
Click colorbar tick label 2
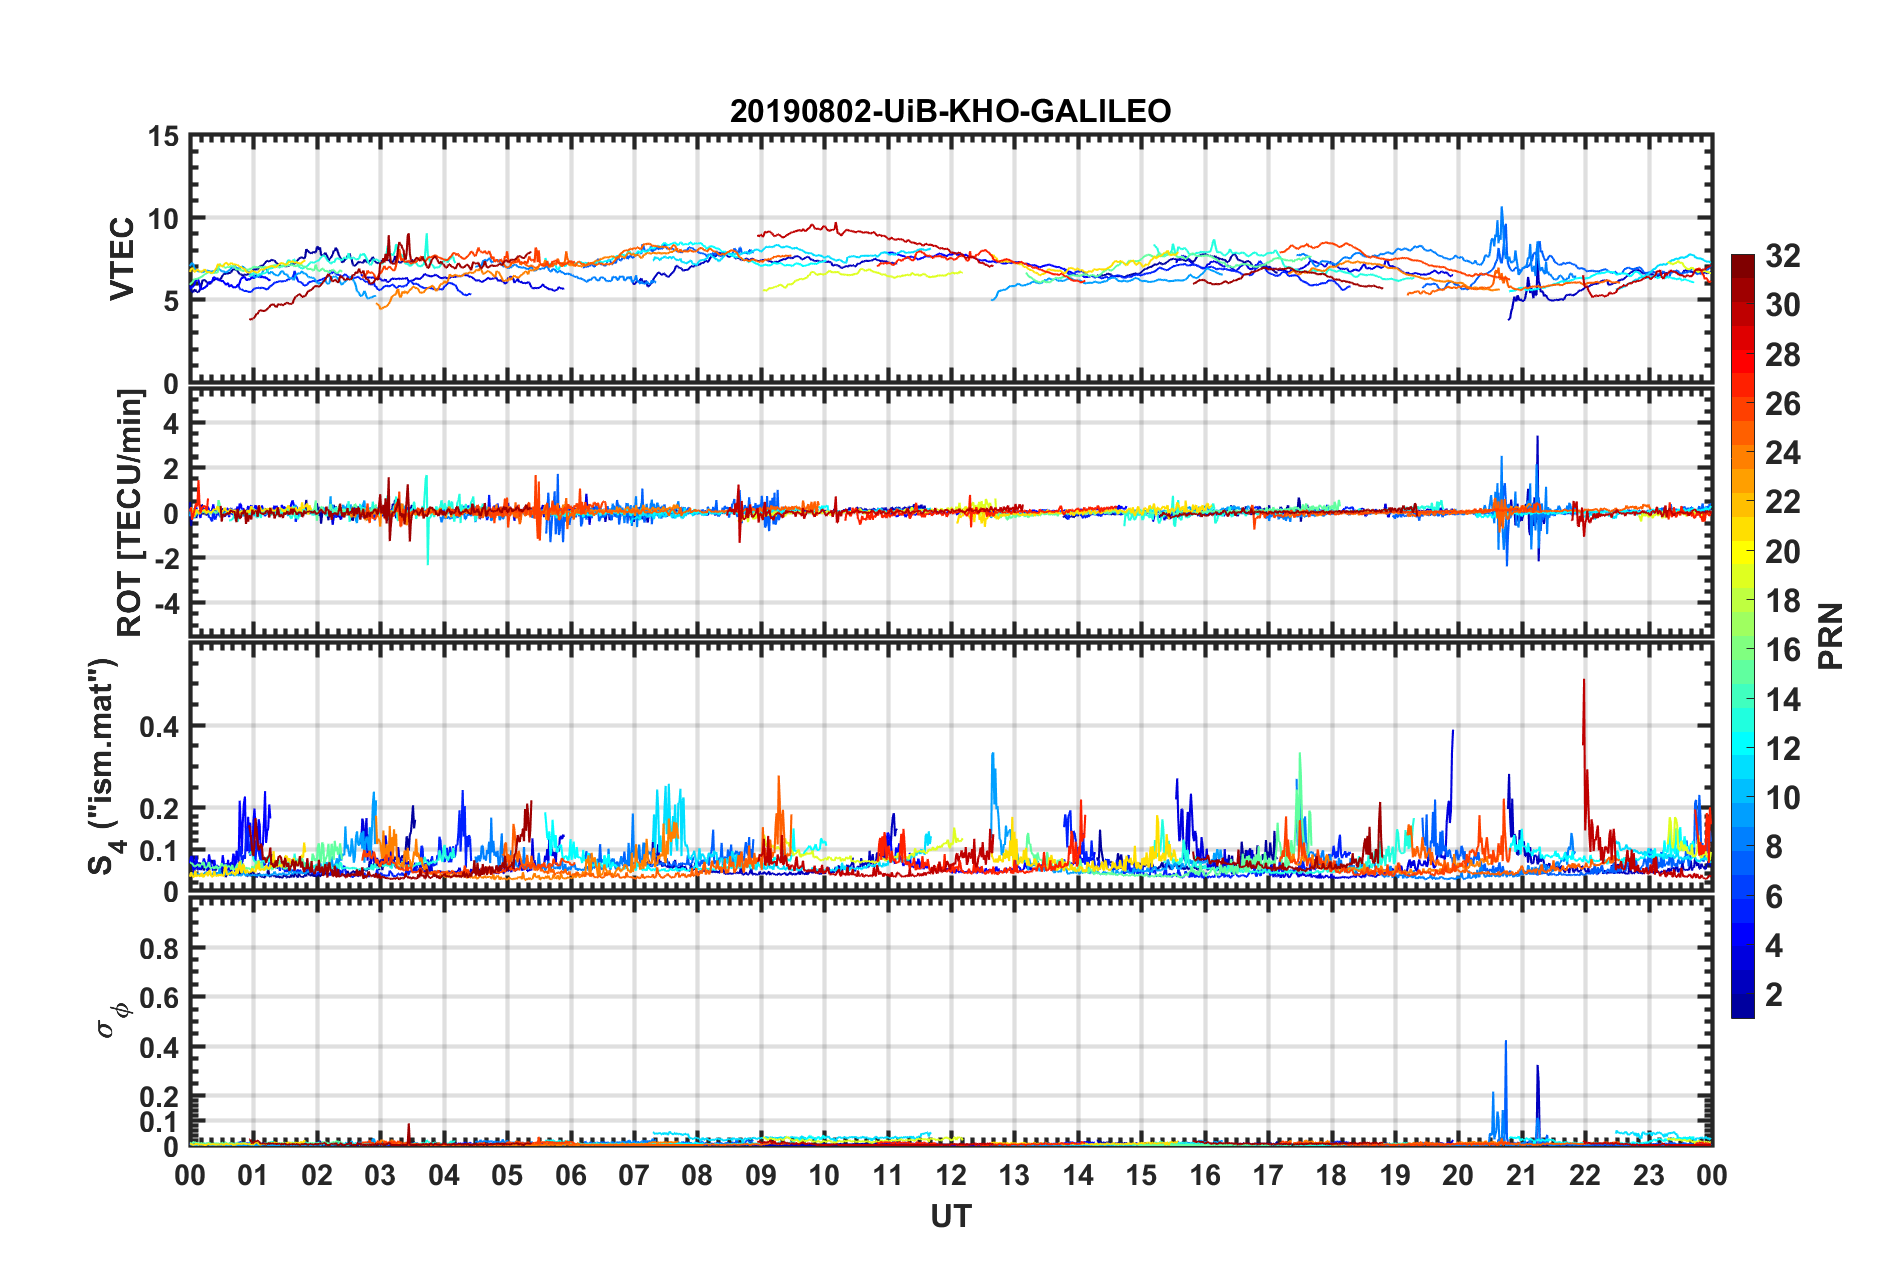click(1774, 995)
